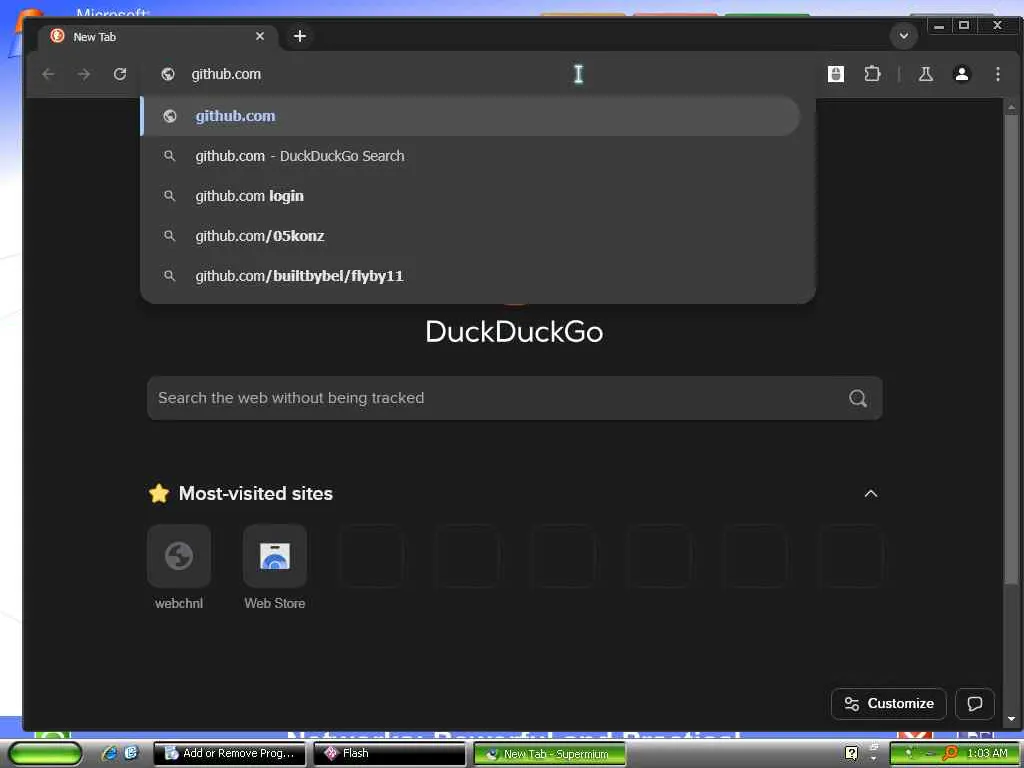The width and height of the screenshot is (1024, 768).
Task: Click the star next to Most-visited sites
Action: [x=159, y=493]
